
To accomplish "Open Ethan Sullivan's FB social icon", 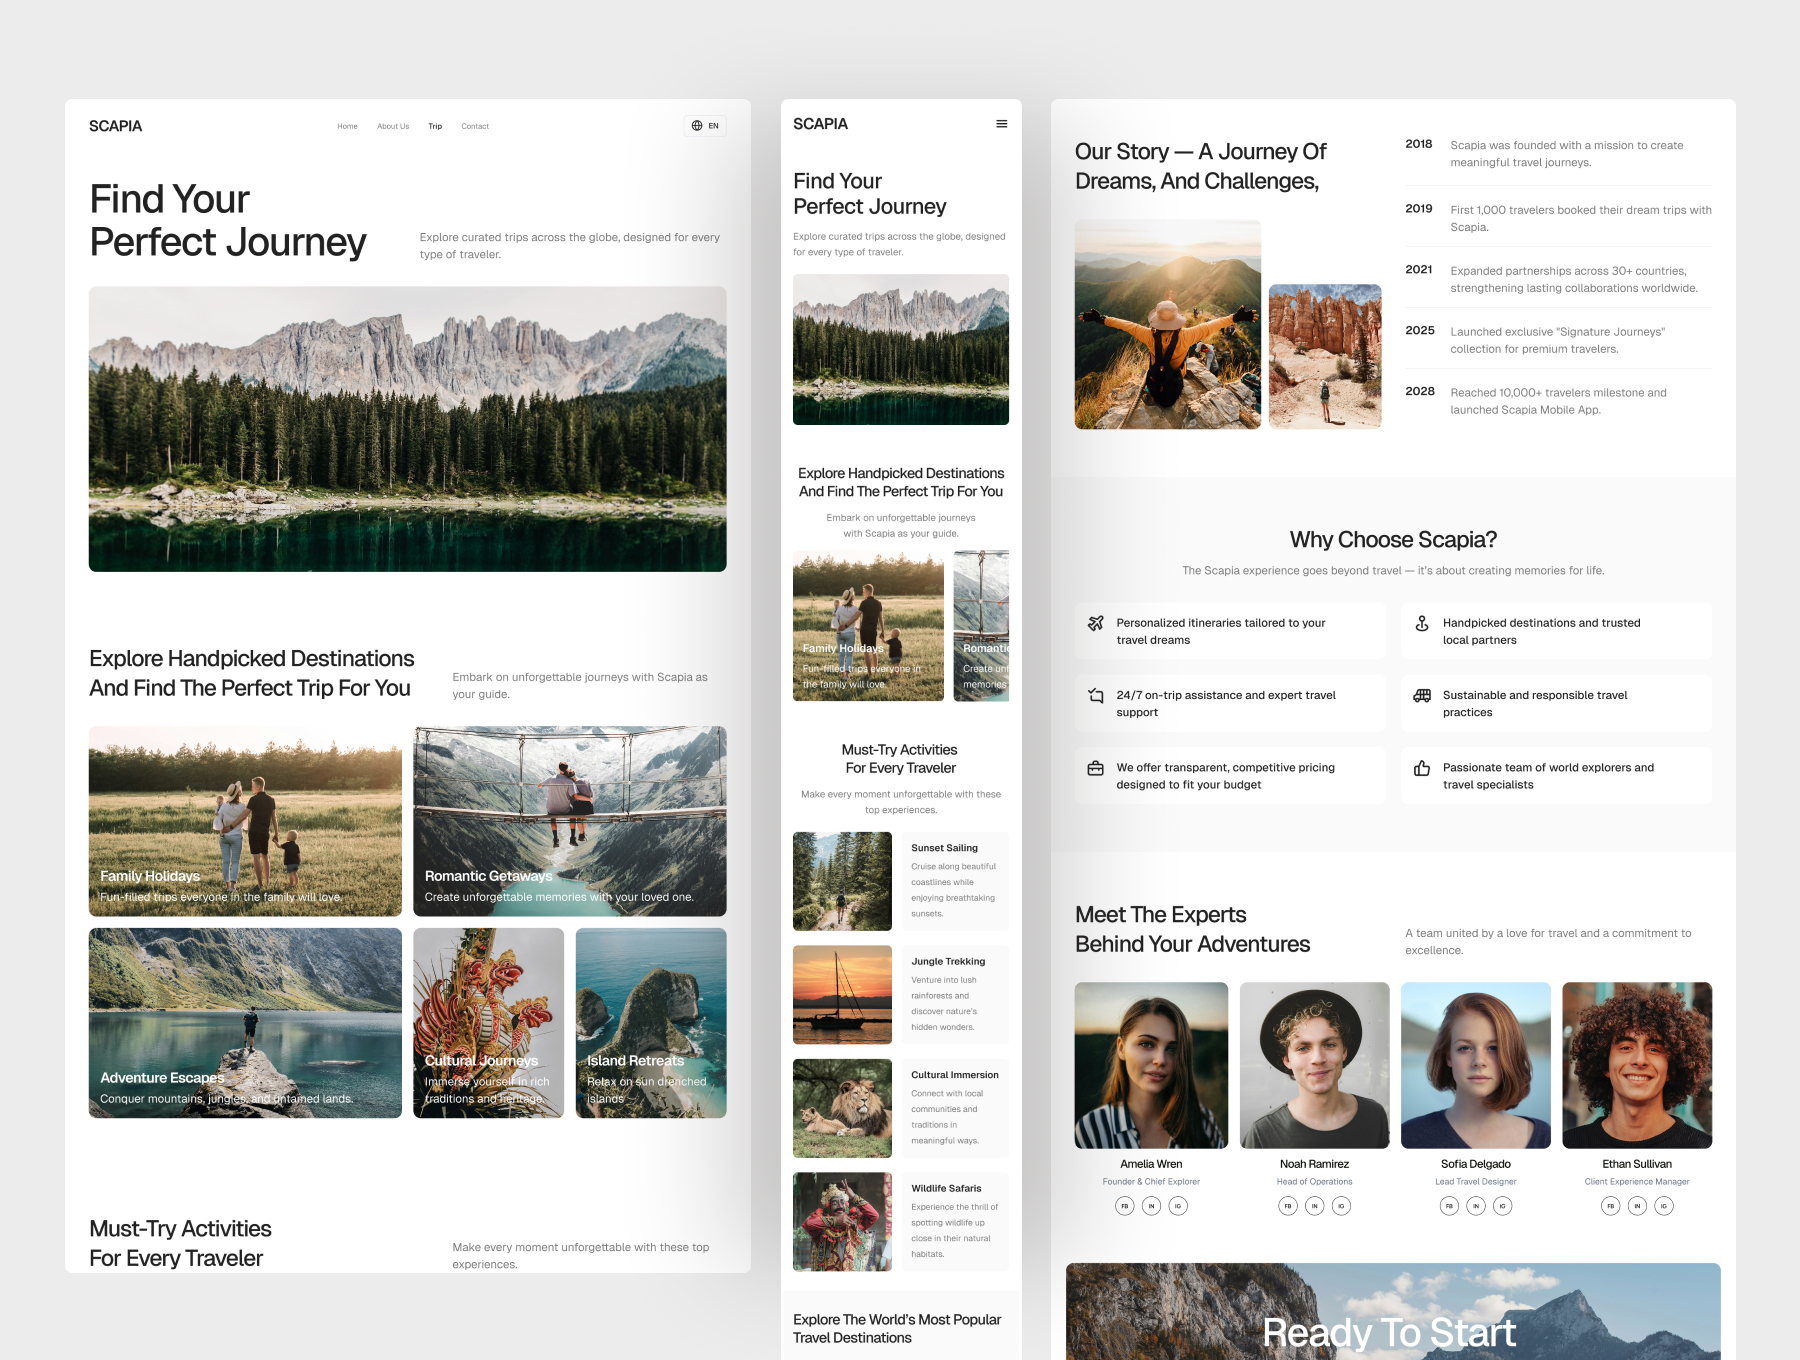I will click(x=1610, y=1206).
